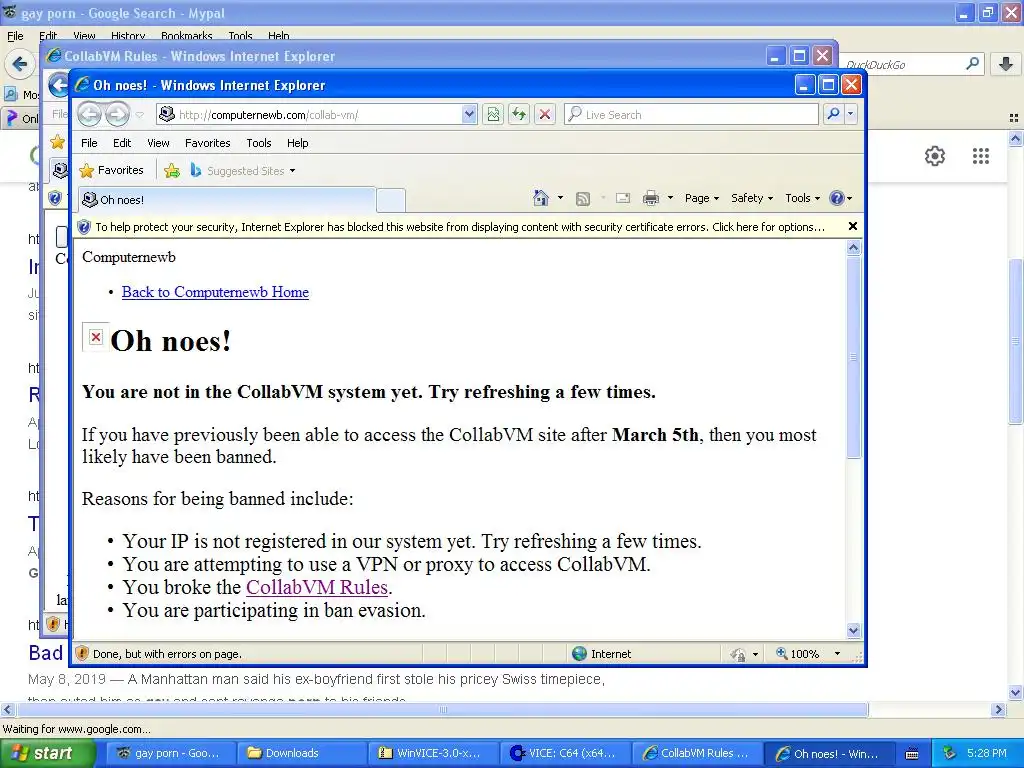This screenshot has height=768, width=1024.
Task: Open the Page dropdown menu
Action: (x=702, y=198)
